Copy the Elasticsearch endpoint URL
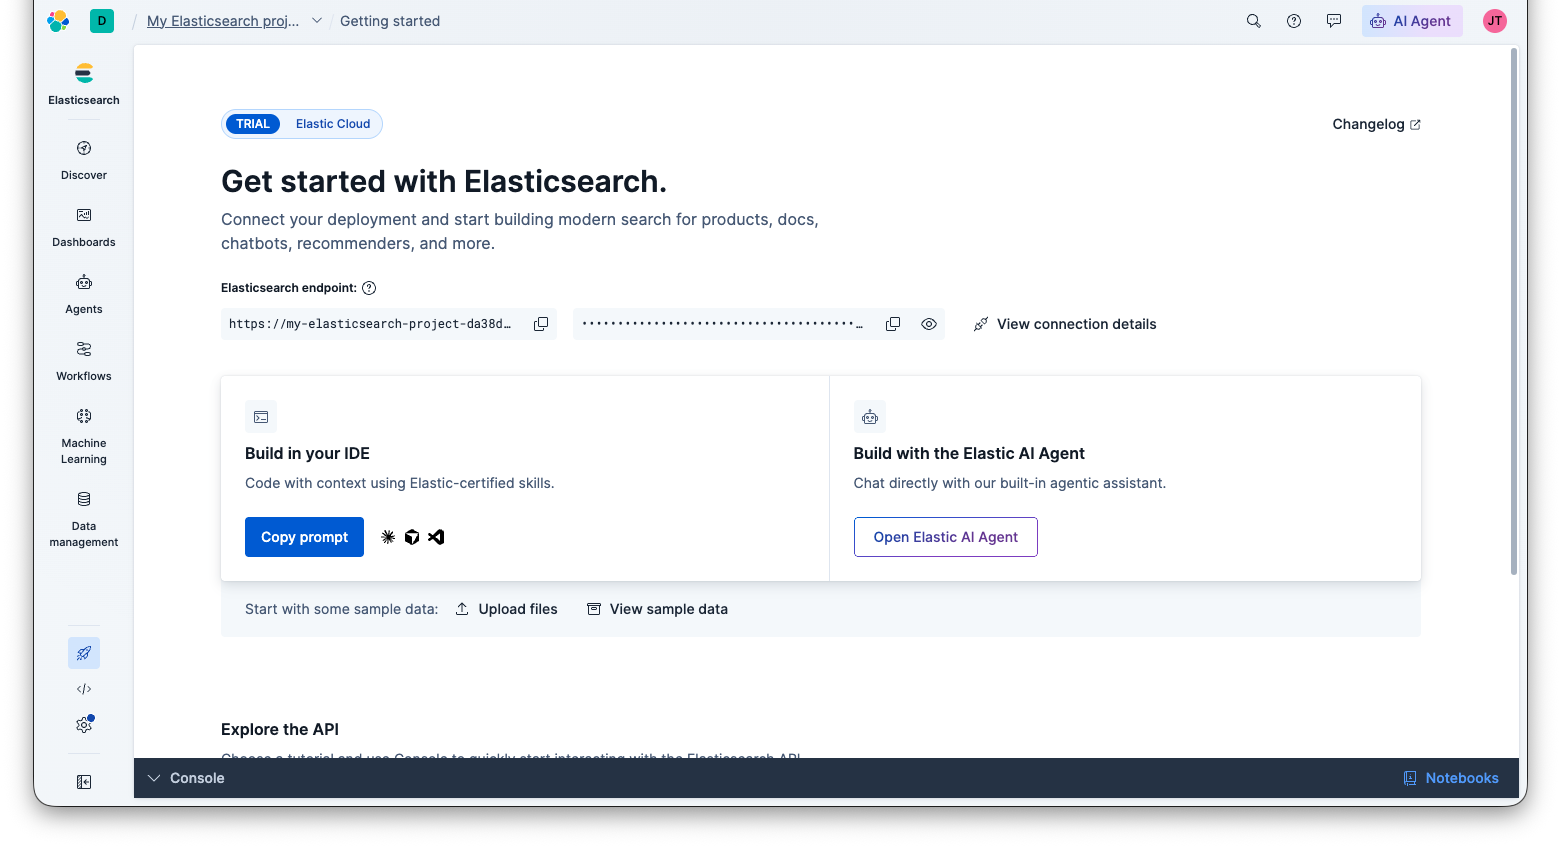This screenshot has width=1560, height=848. [x=541, y=324]
